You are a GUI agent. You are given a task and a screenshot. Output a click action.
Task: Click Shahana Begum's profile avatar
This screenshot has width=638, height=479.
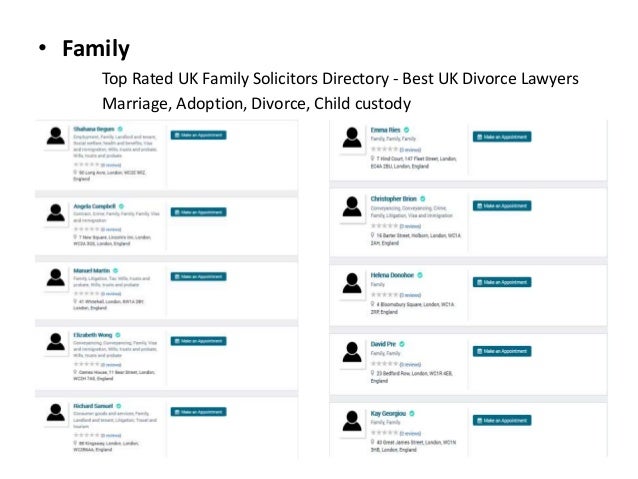(56, 136)
